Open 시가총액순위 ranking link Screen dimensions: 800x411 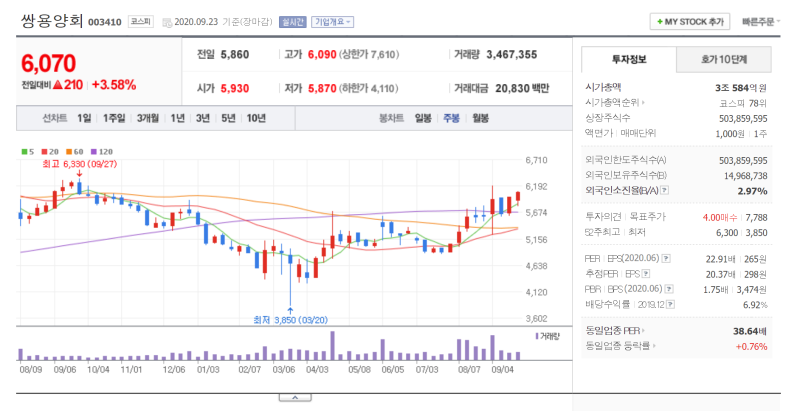615,103
